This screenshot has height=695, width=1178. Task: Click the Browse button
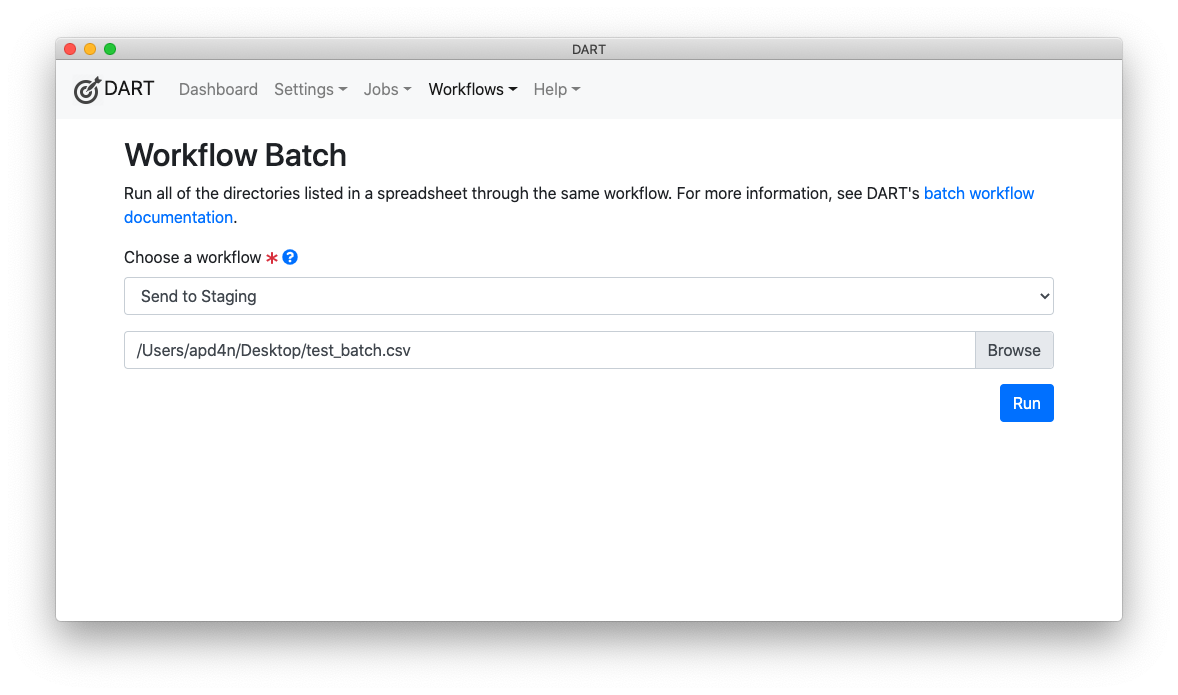[1013, 350]
